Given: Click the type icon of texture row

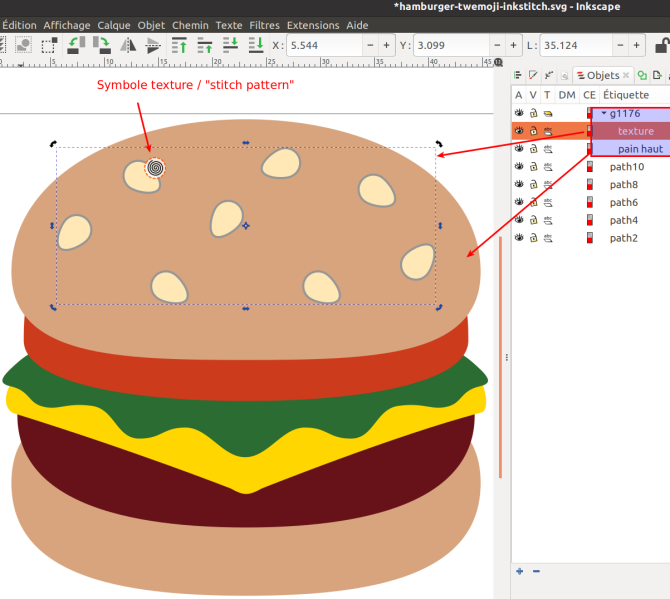Looking at the screenshot, I should pos(548,131).
